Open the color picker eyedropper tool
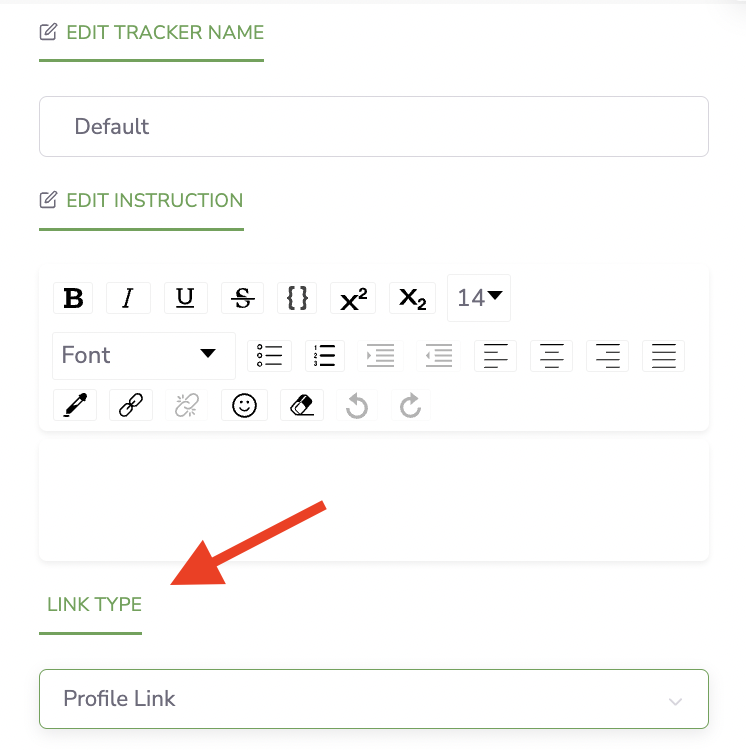The height and width of the screenshot is (750, 746). click(75, 405)
